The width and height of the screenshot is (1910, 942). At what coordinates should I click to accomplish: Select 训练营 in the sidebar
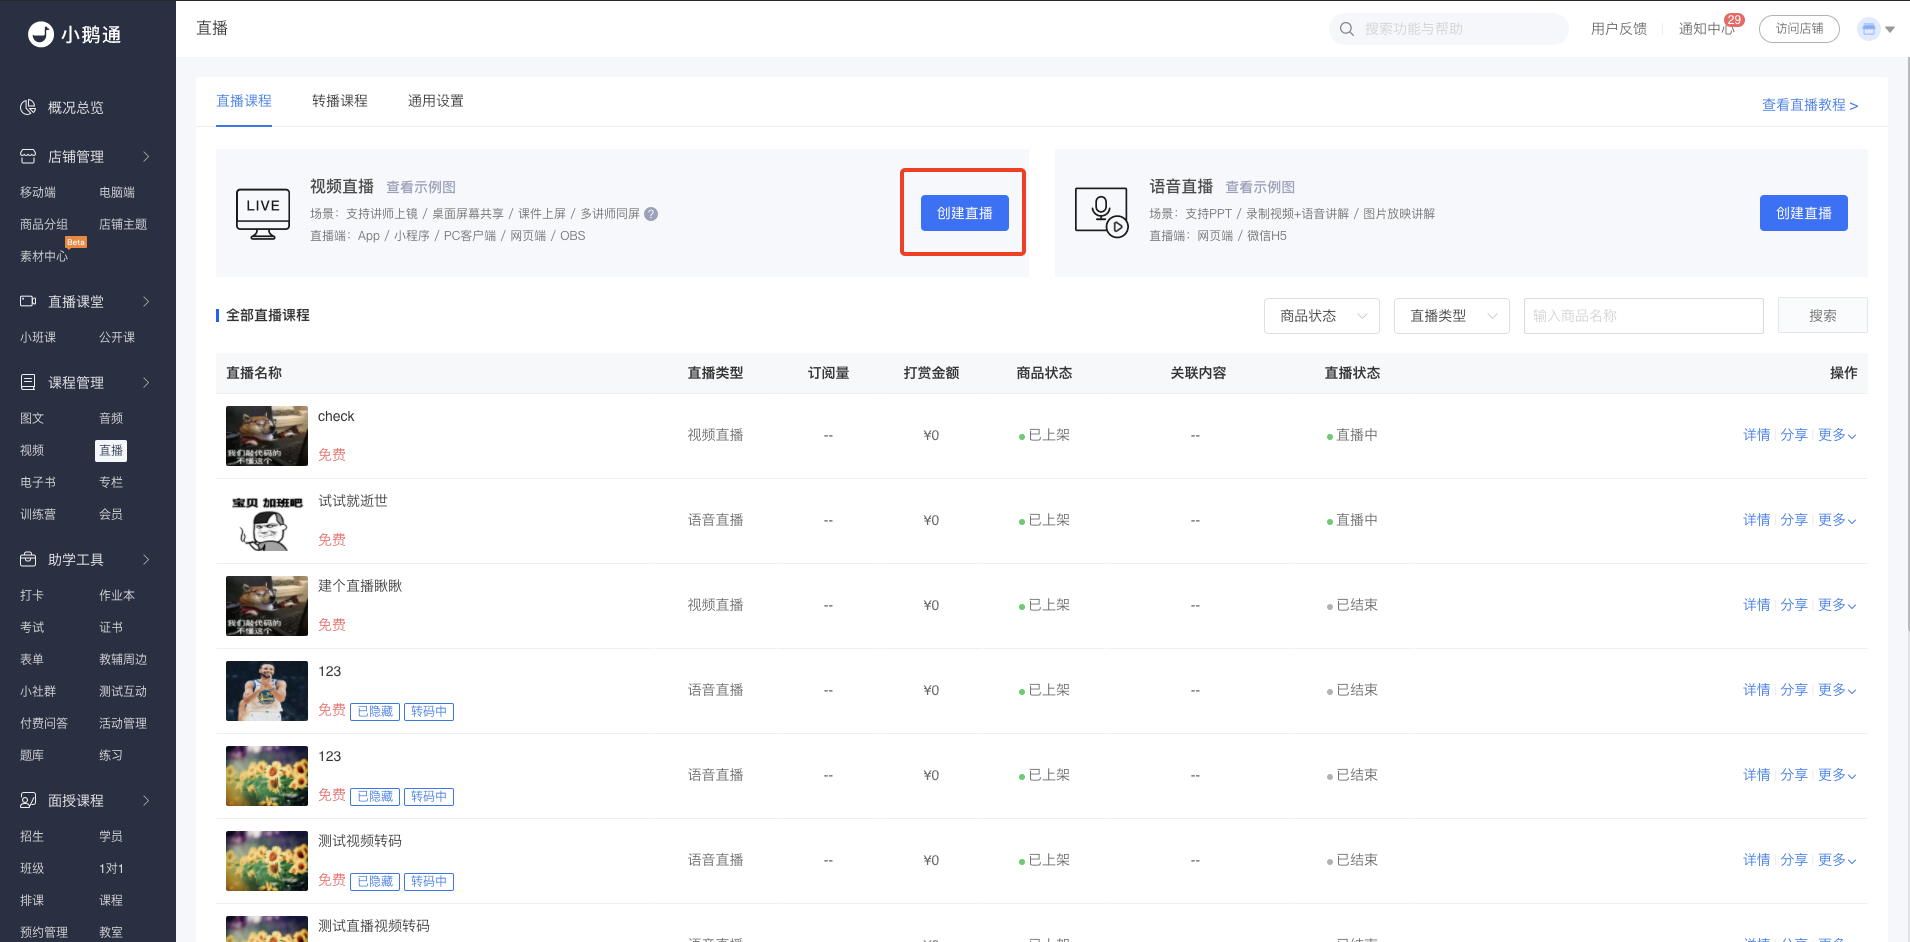[38, 515]
